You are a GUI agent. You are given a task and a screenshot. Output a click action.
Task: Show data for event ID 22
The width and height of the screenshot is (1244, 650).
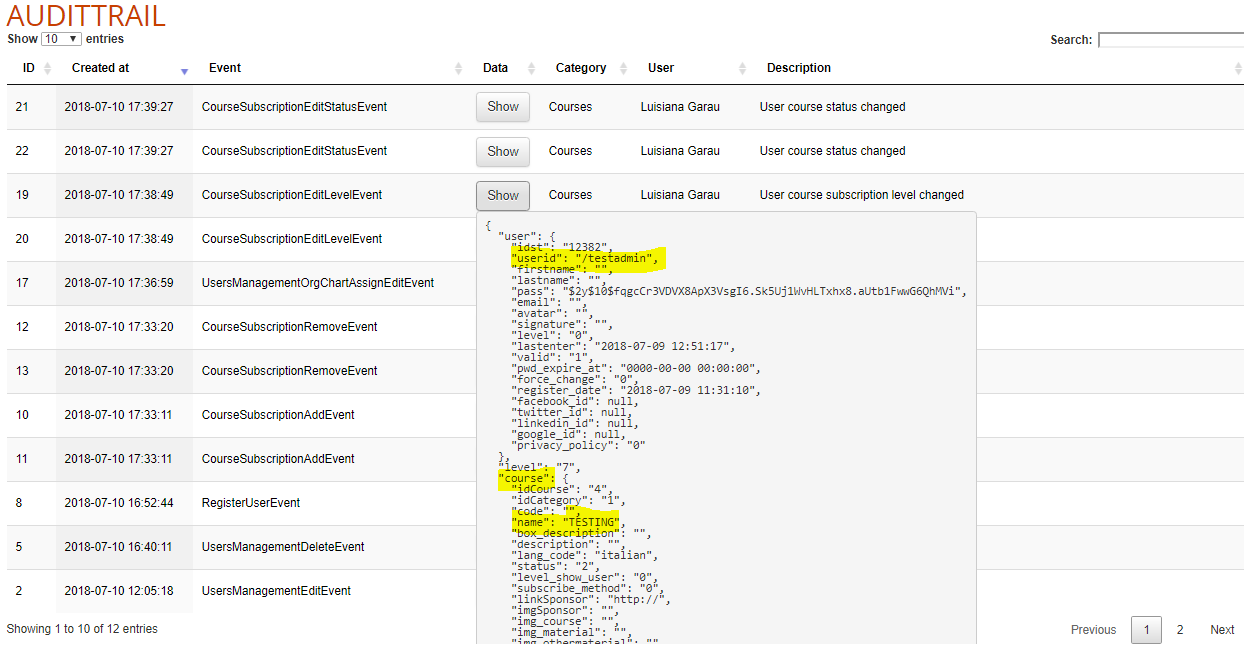click(x=503, y=151)
